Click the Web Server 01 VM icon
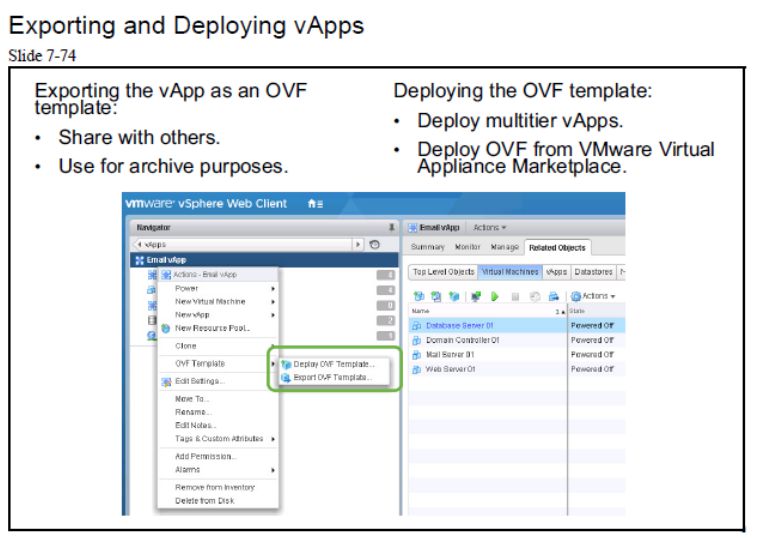 pyautogui.click(x=416, y=369)
